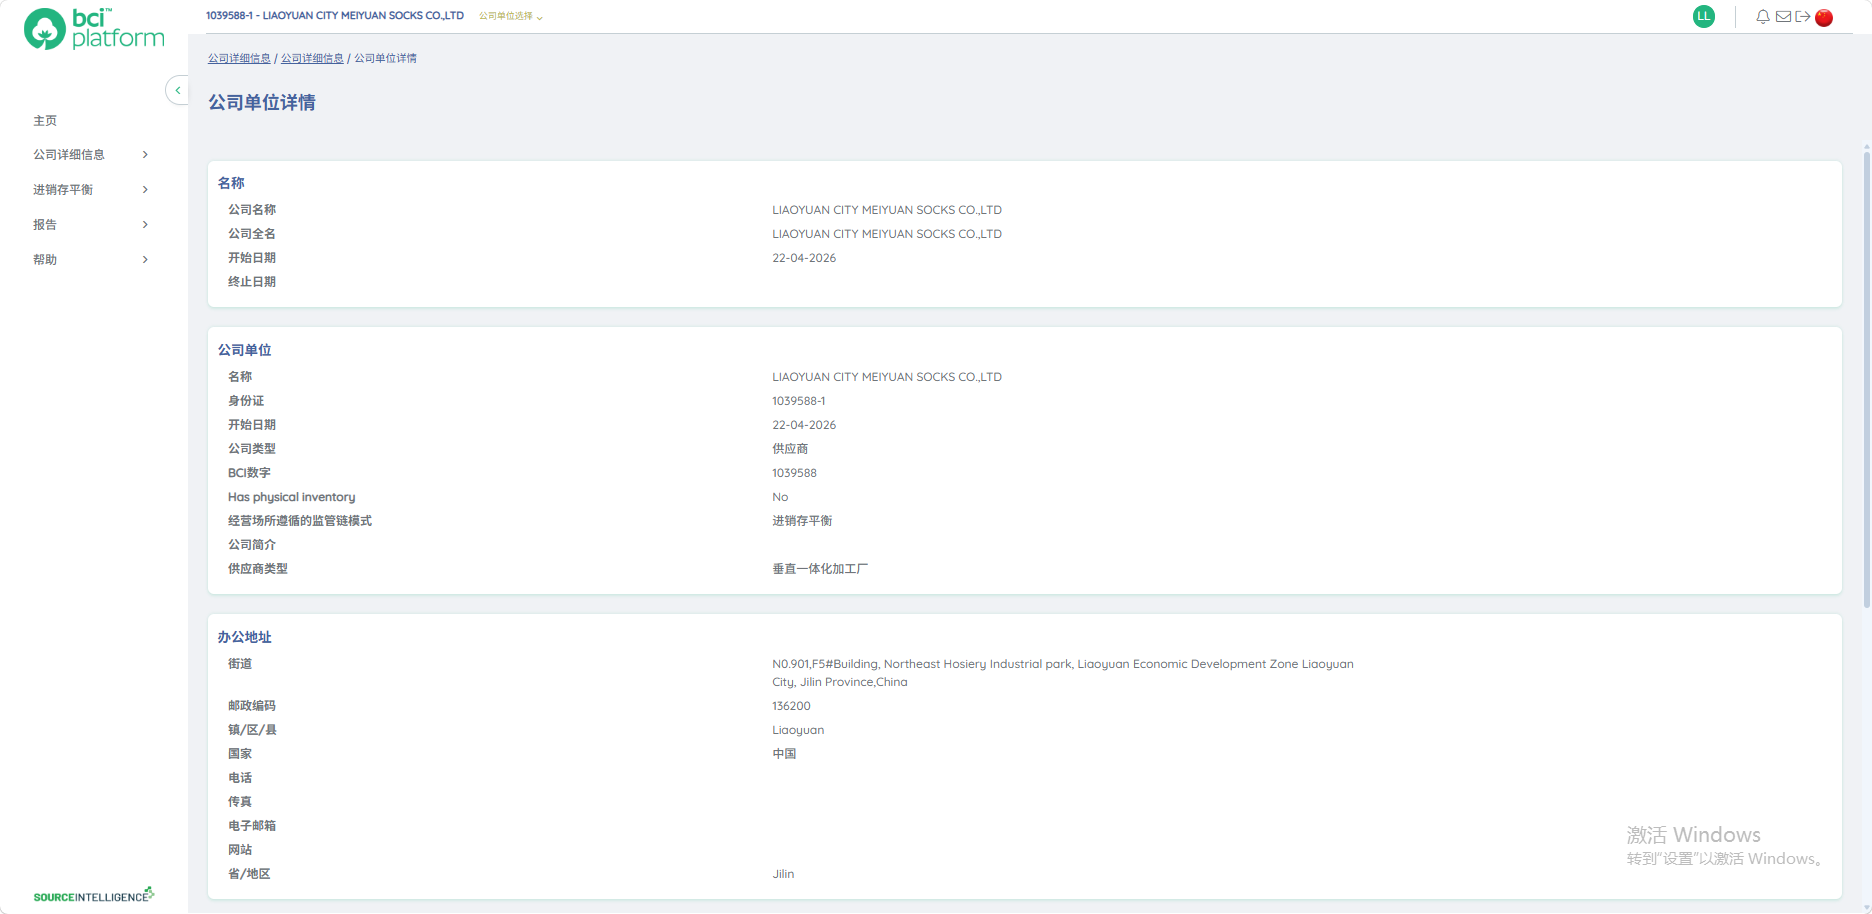Click the street address value text

[x=1063, y=673]
